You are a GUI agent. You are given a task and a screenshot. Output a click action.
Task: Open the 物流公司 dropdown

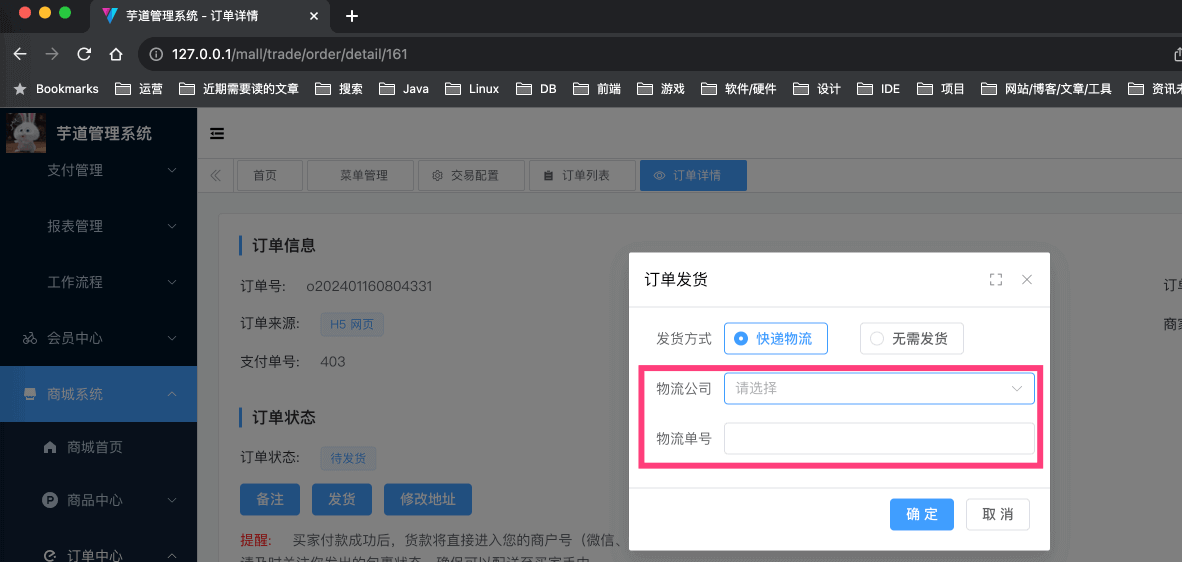click(x=878, y=388)
